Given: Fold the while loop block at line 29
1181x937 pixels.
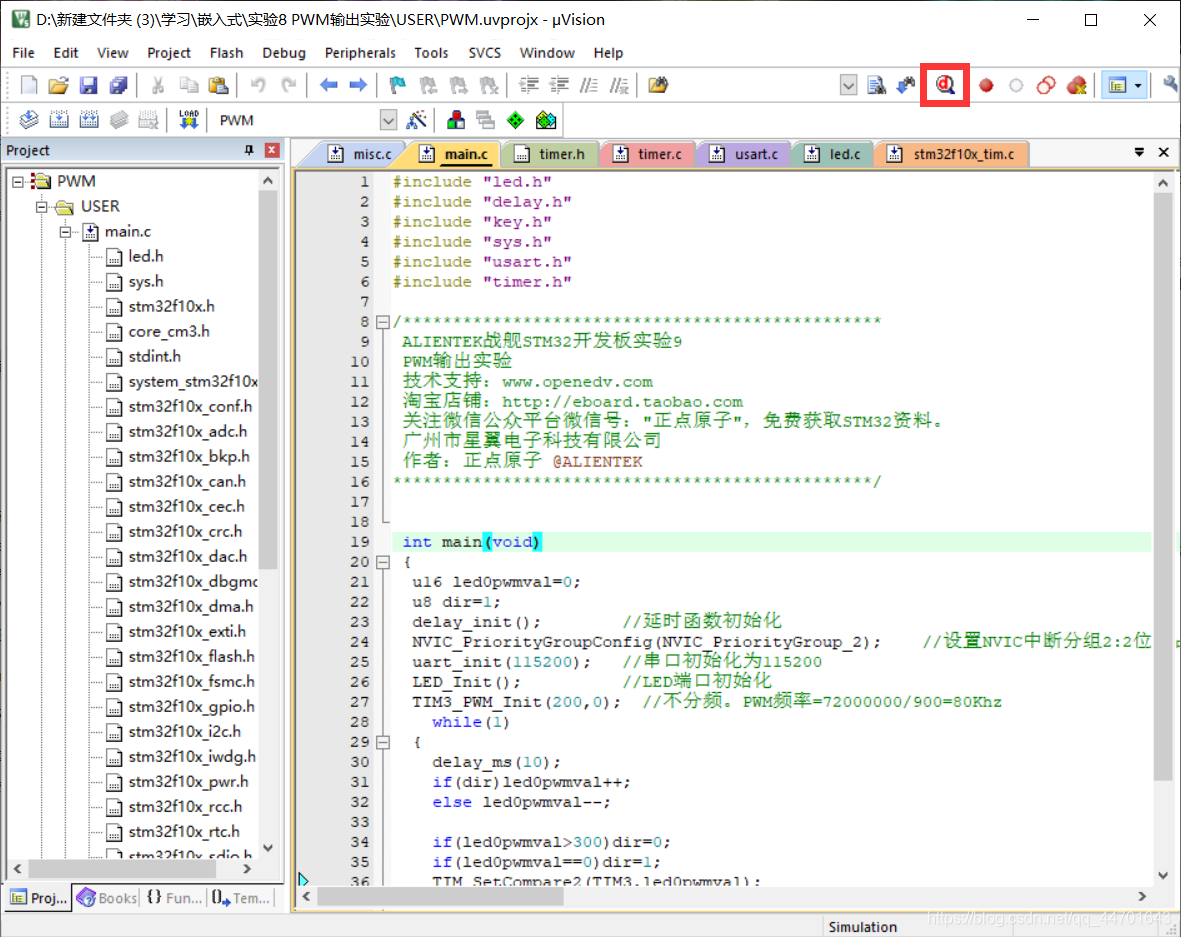Looking at the screenshot, I should [x=383, y=742].
